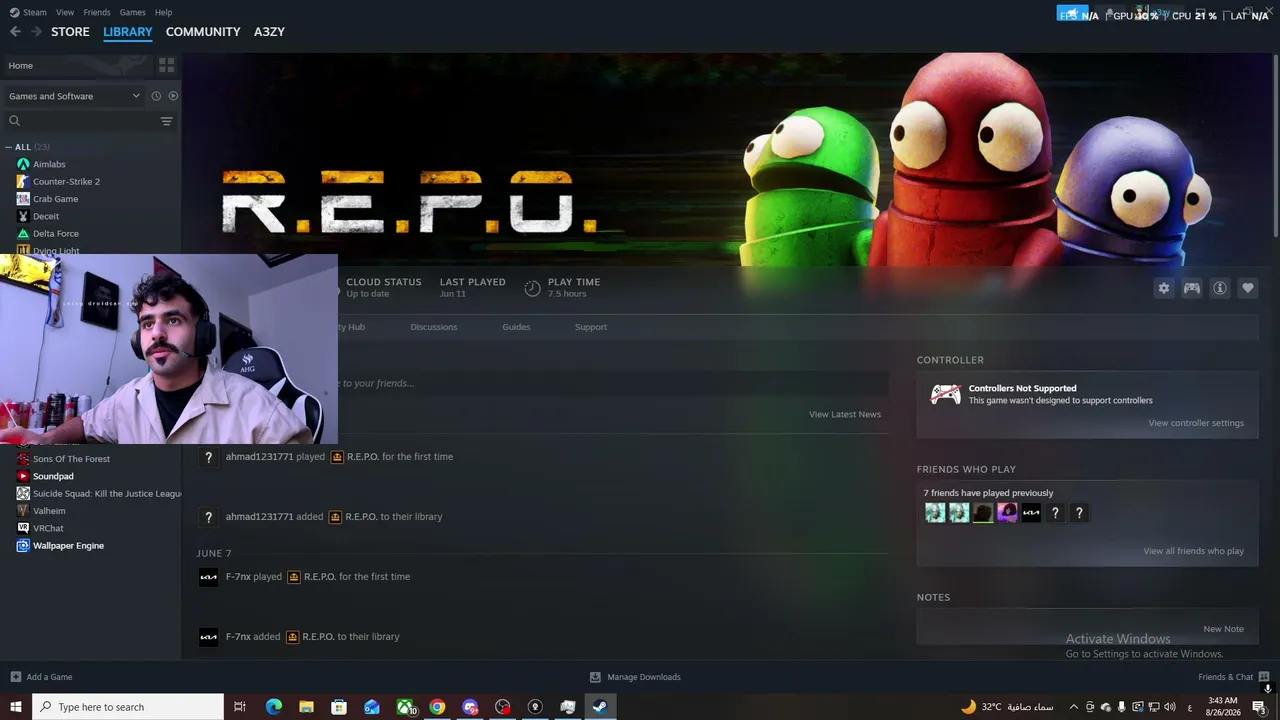Open the Windows Start menu
This screenshot has width=1280, height=720.
[16, 707]
